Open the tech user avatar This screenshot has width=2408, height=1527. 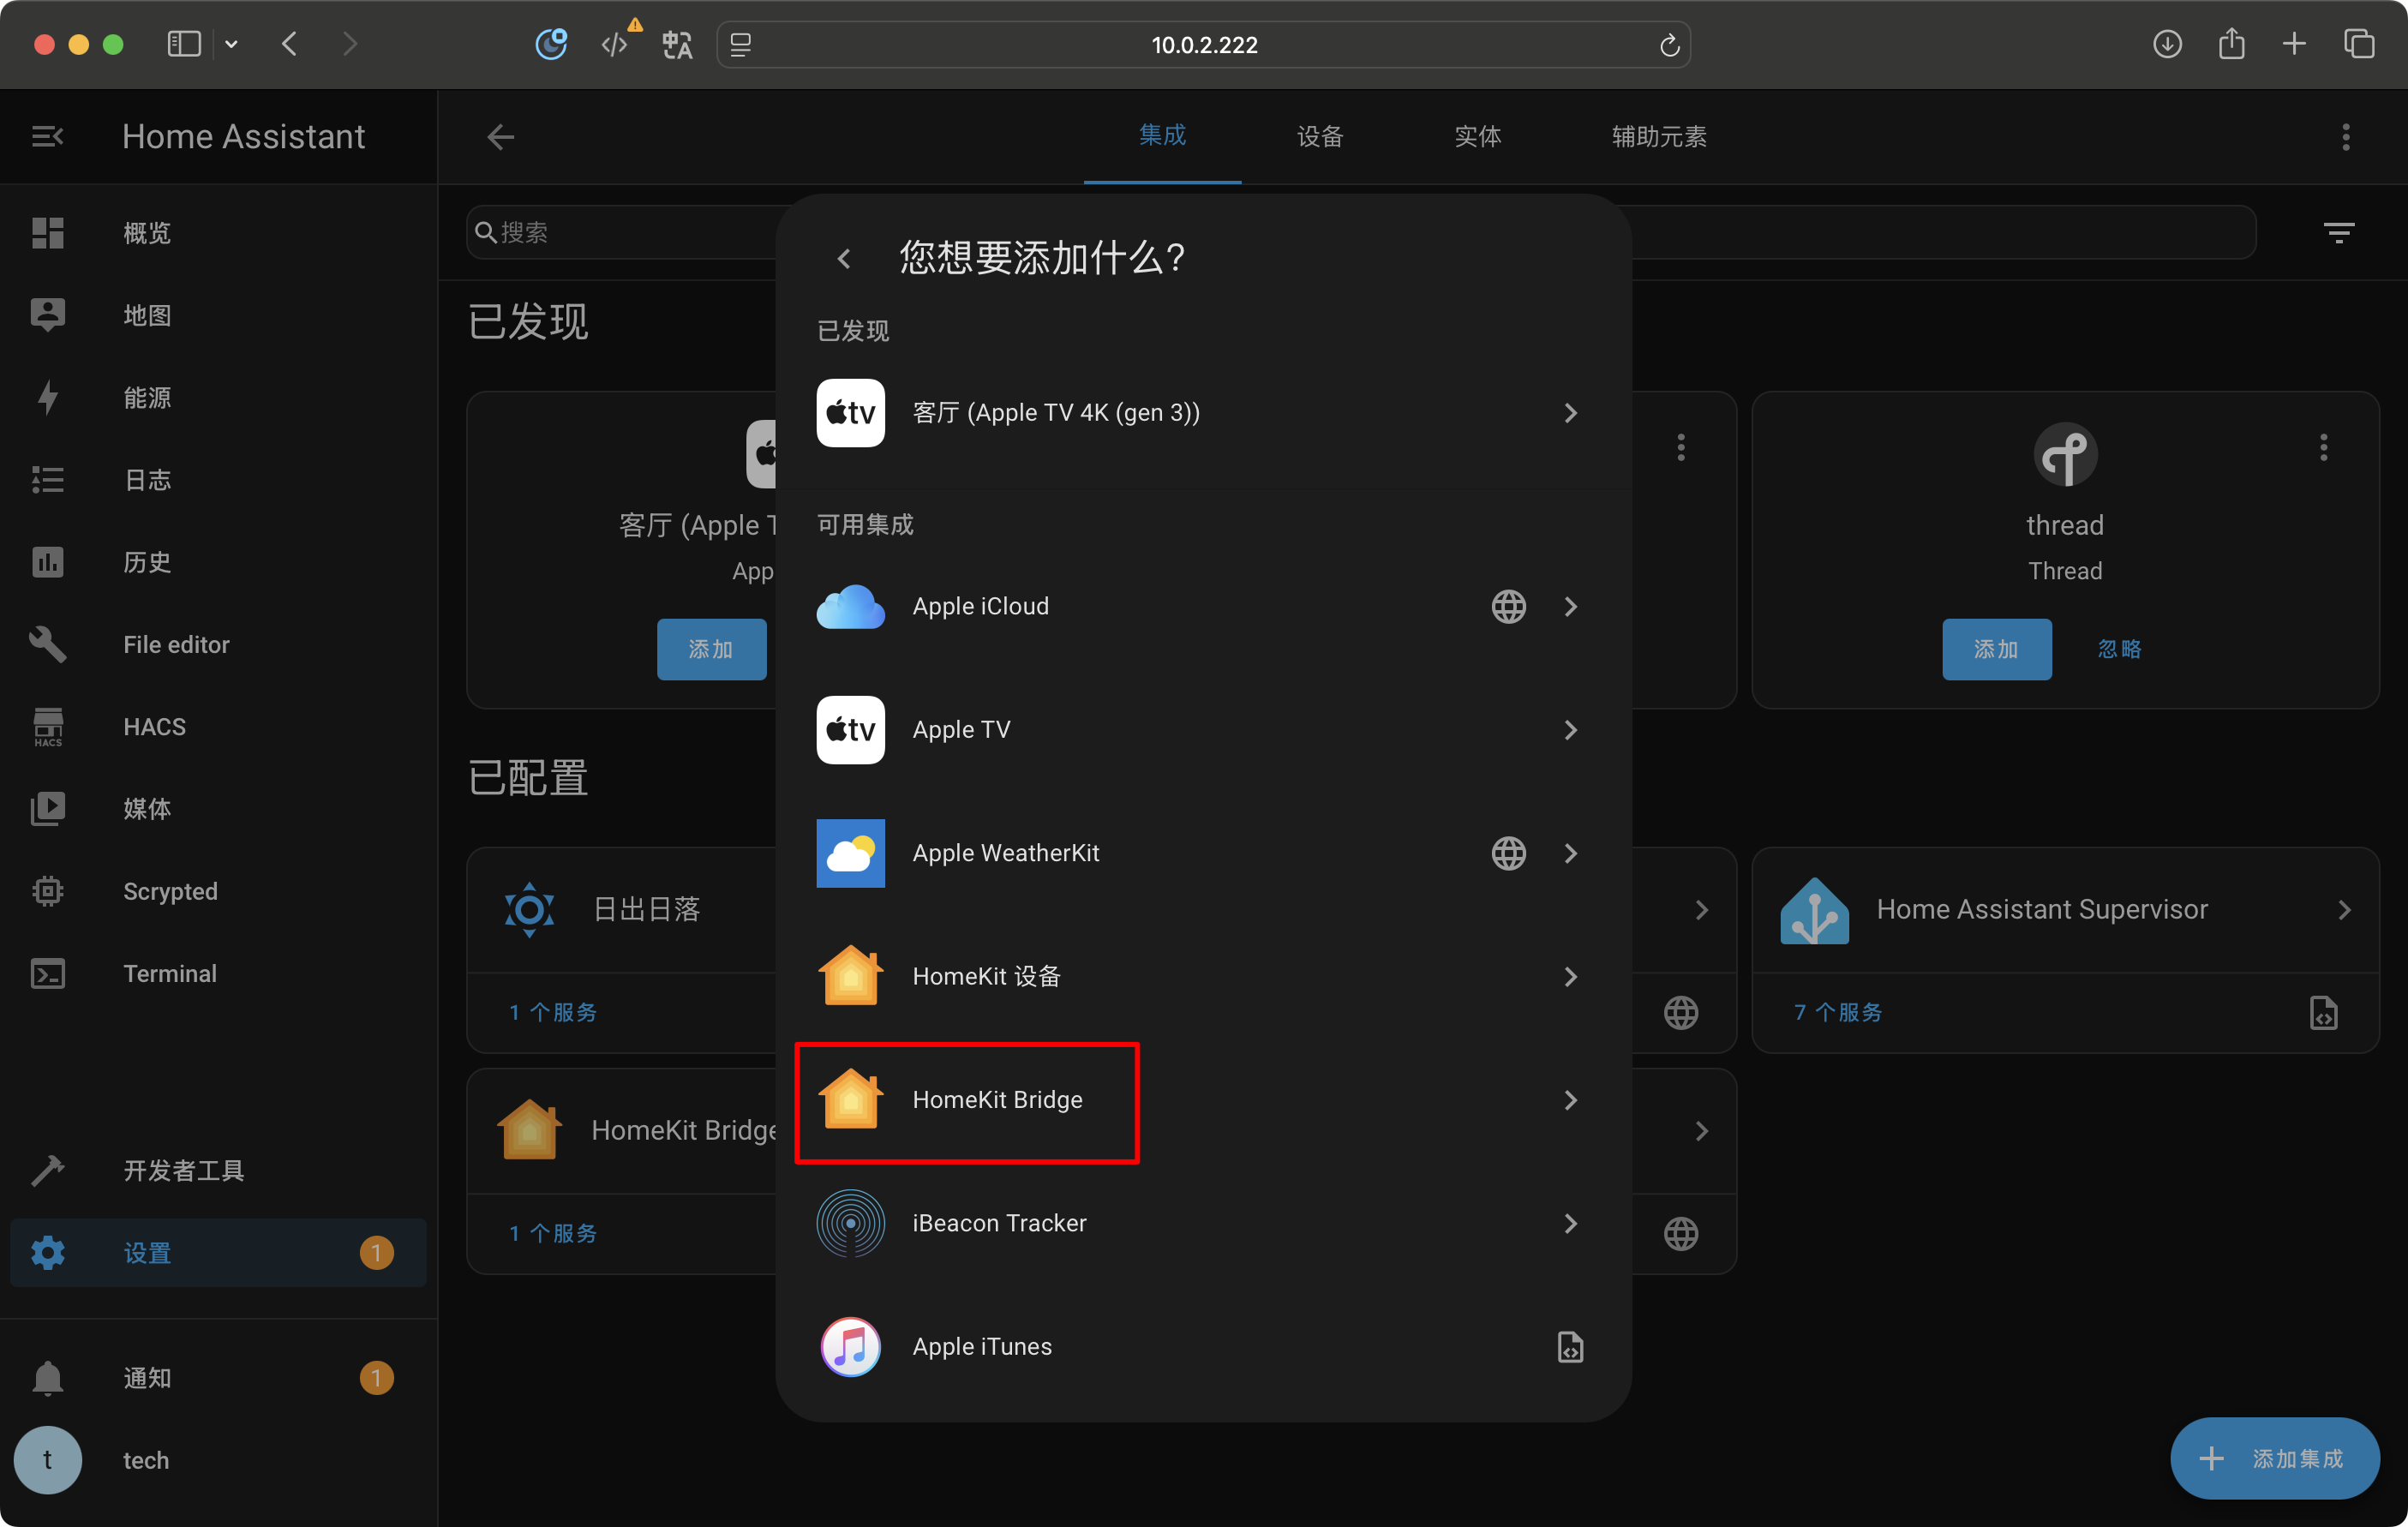click(x=47, y=1460)
